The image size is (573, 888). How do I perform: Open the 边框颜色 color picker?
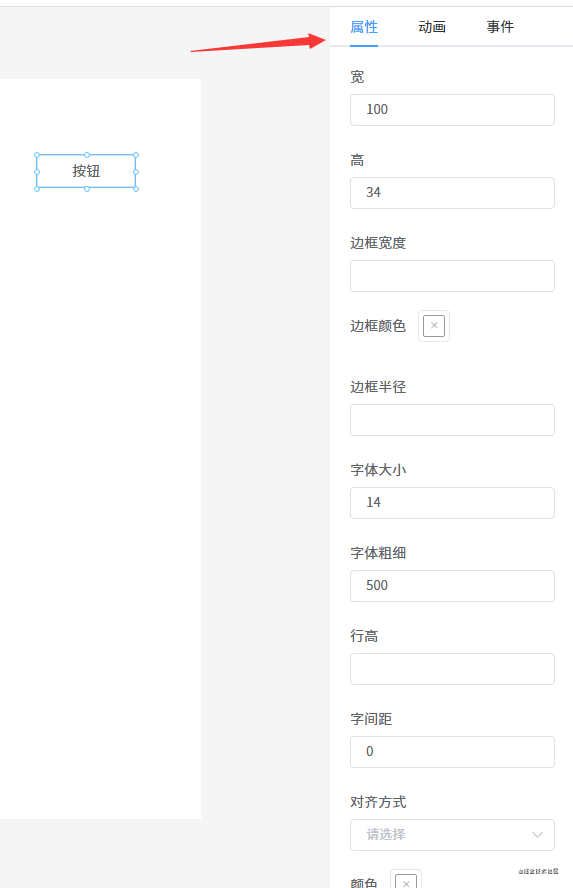coord(434,326)
